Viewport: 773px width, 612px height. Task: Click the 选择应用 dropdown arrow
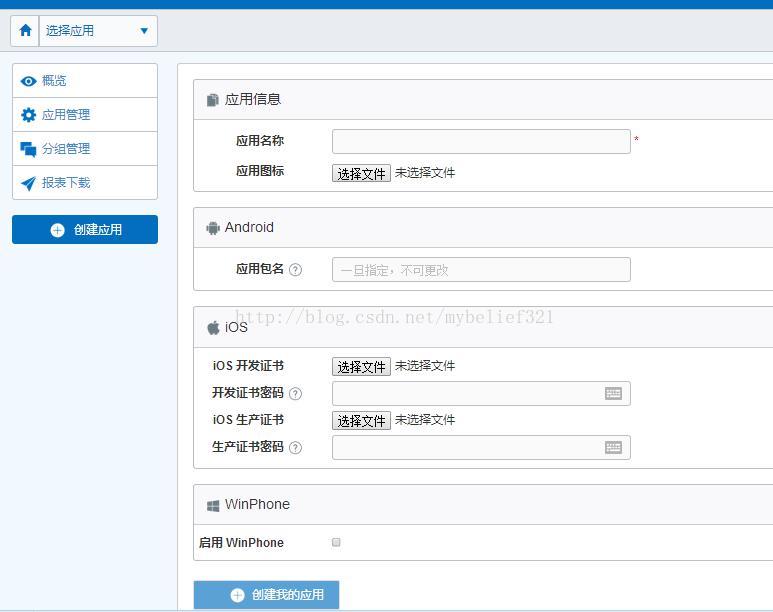pyautogui.click(x=144, y=31)
